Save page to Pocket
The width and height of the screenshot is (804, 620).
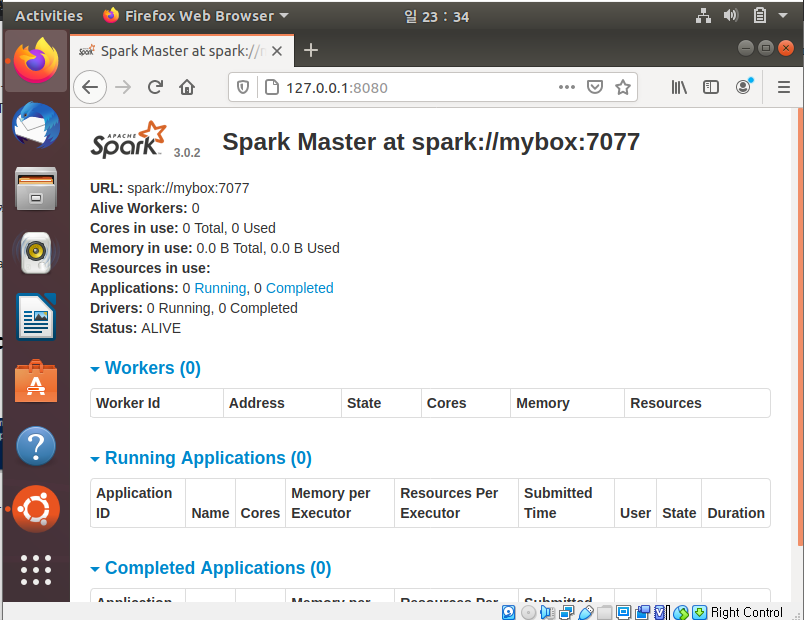click(595, 87)
